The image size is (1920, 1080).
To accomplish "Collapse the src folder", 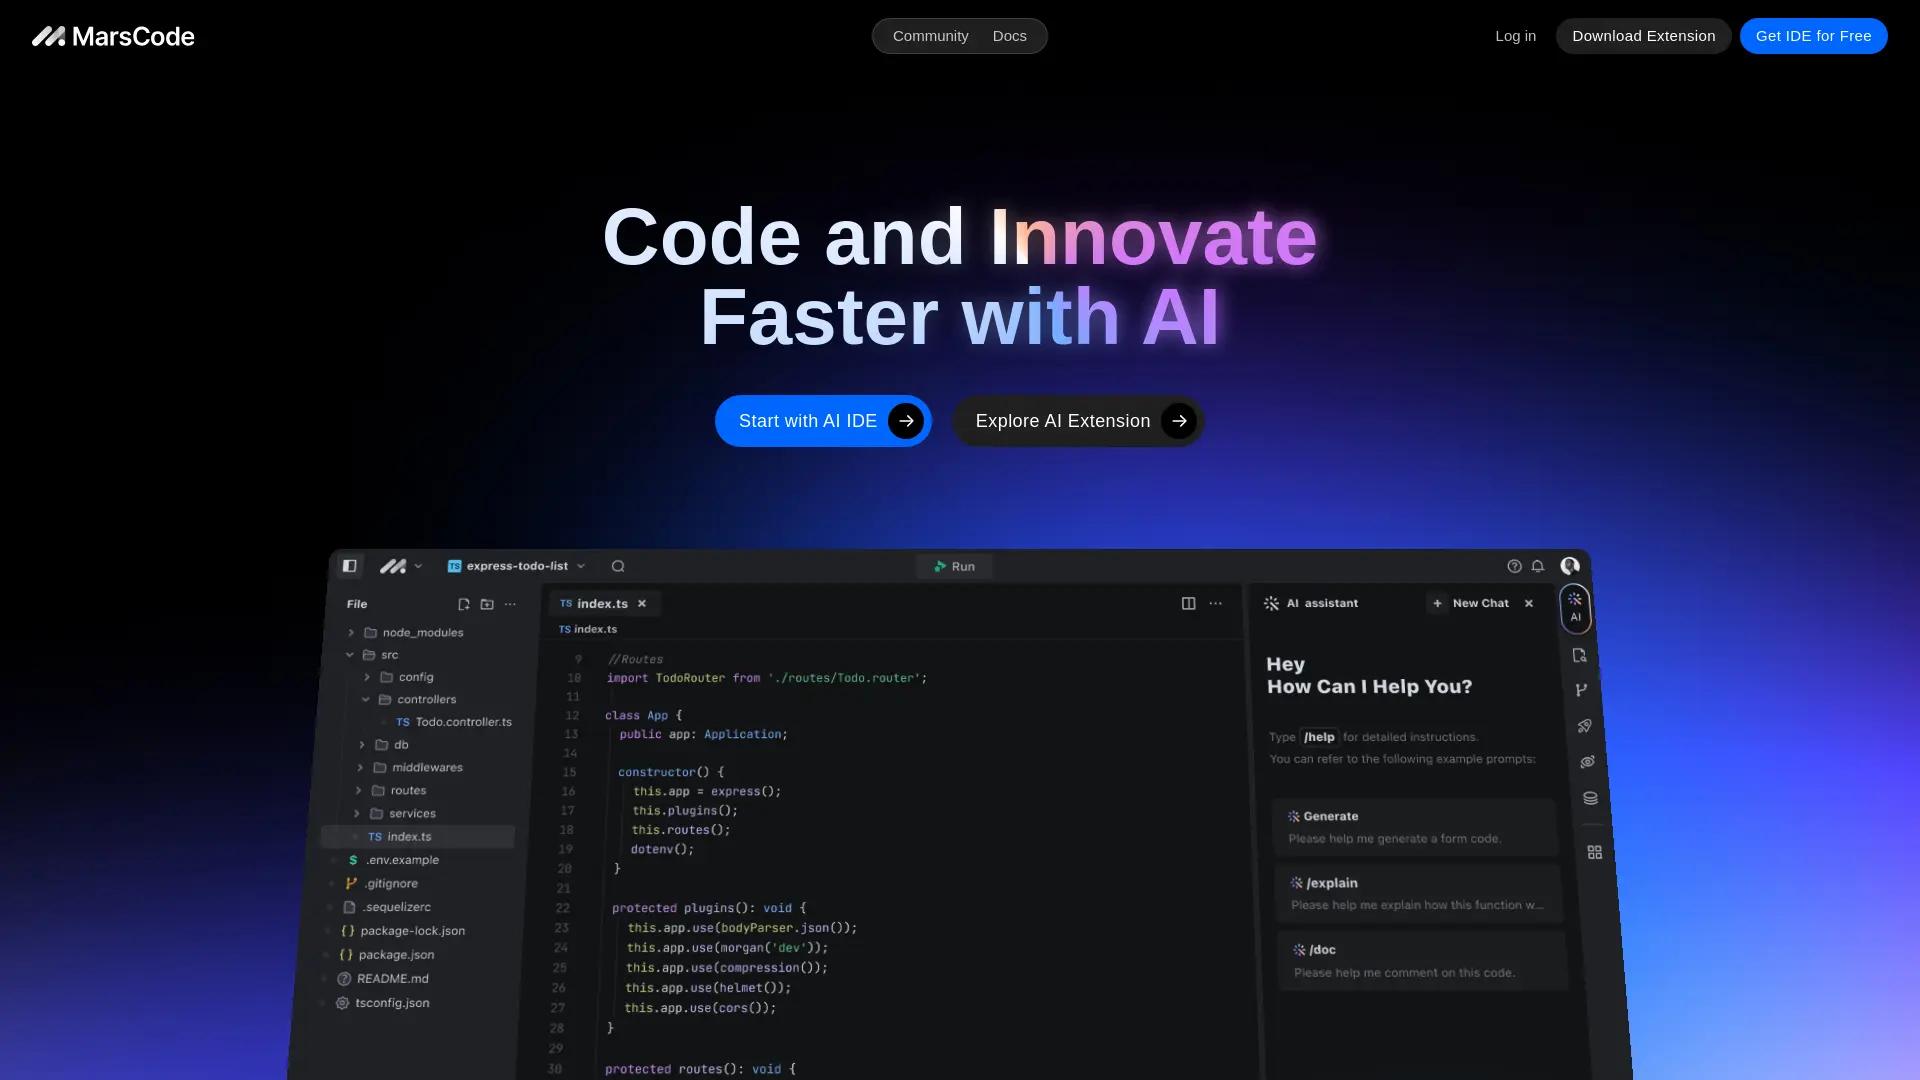I will pos(349,655).
